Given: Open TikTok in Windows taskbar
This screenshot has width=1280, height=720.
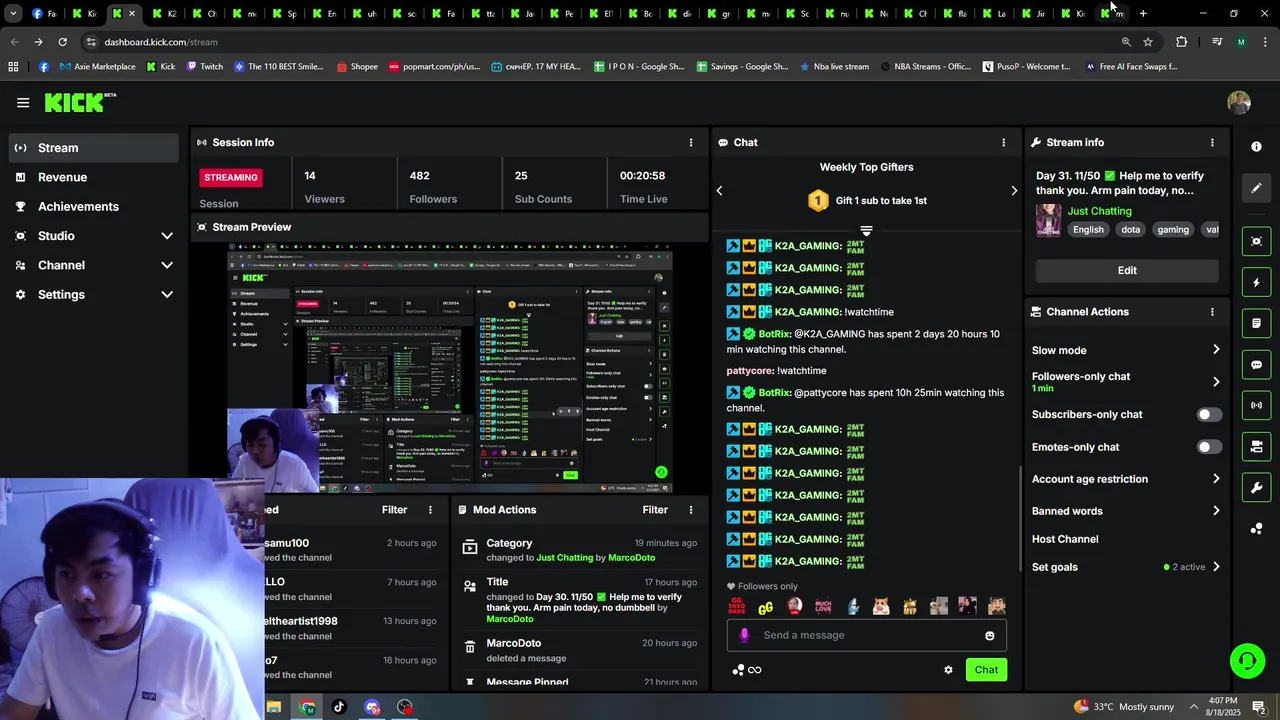Looking at the screenshot, I should point(339,707).
